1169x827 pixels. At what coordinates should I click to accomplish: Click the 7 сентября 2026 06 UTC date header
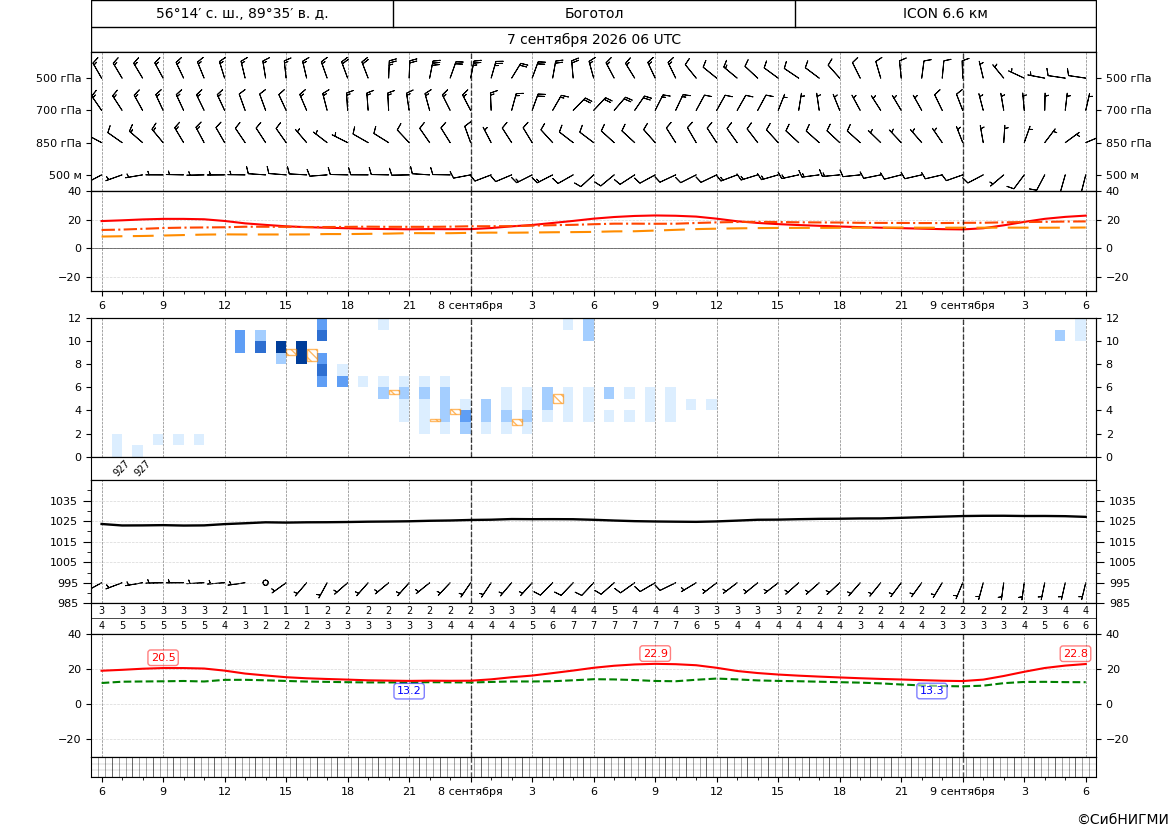593,40
